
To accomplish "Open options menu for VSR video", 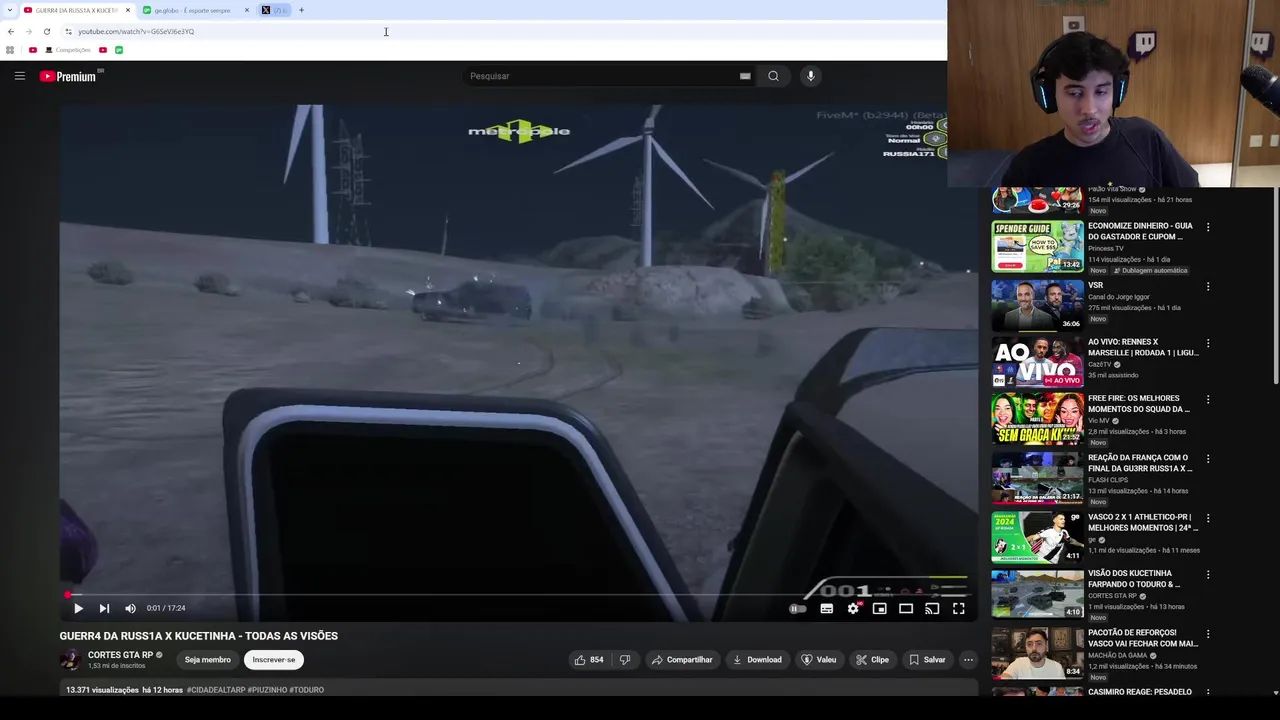I will pyautogui.click(x=1208, y=287).
